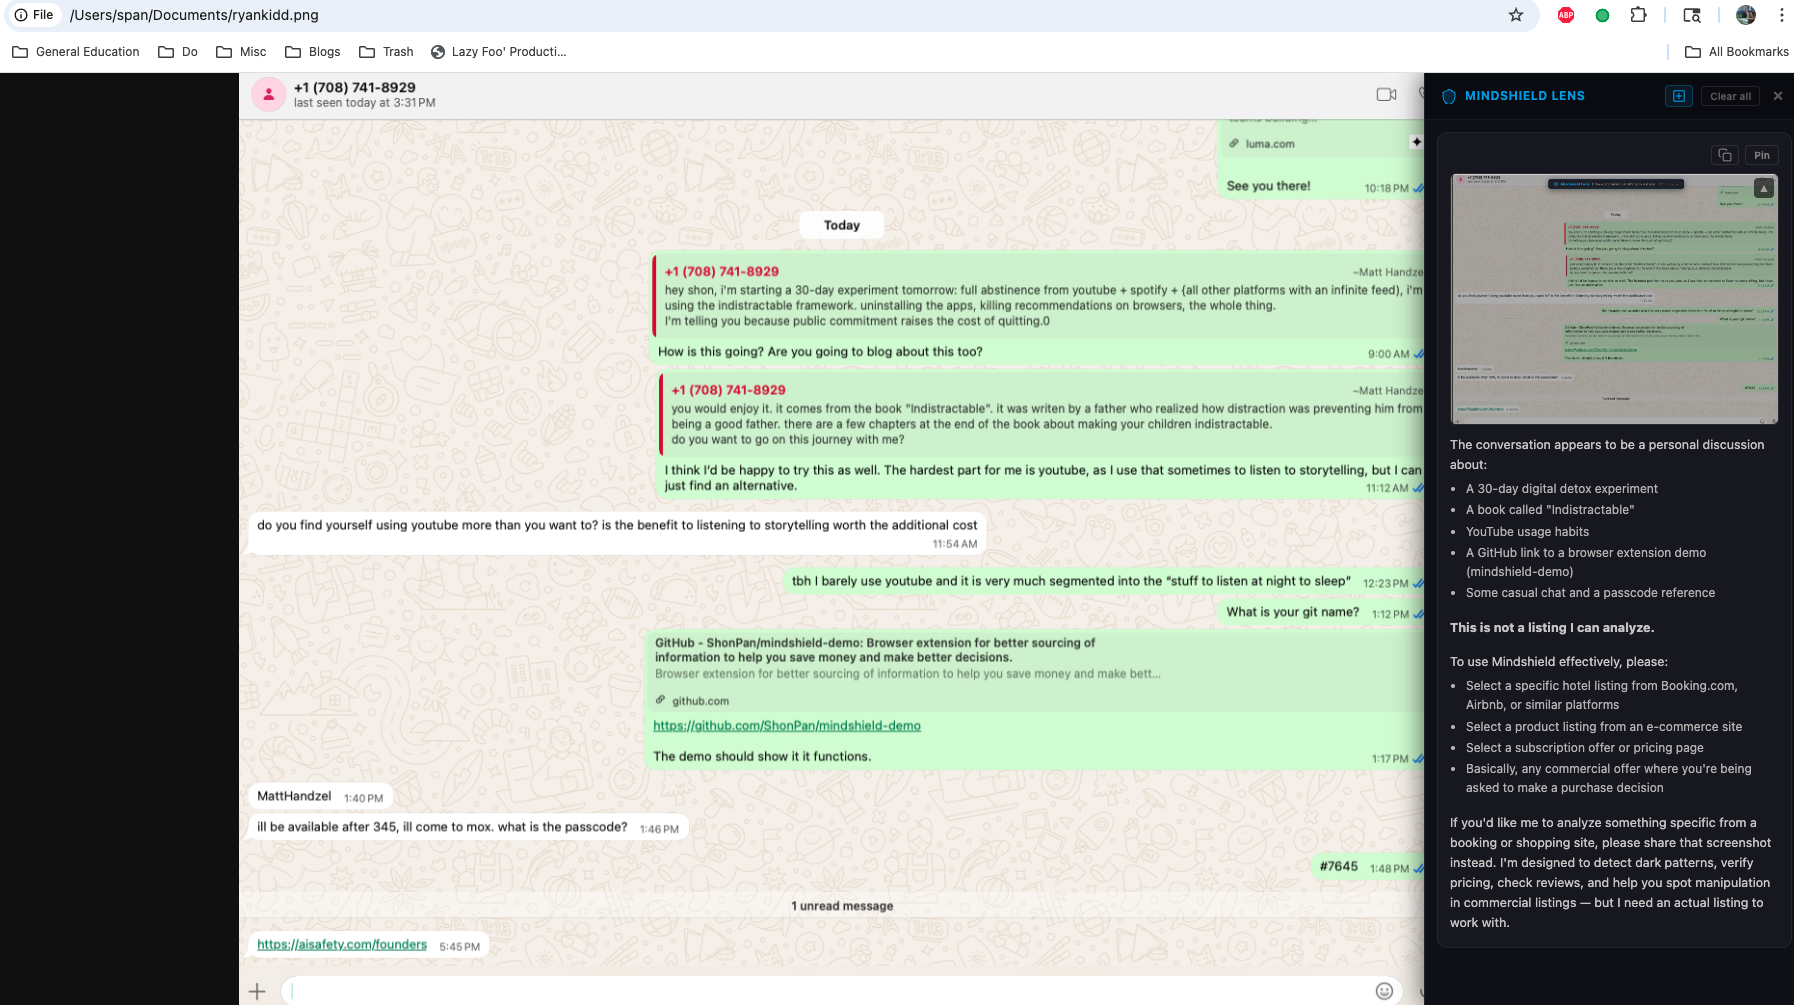
Task: Open the General Education bookmarks folder
Action: (x=76, y=52)
